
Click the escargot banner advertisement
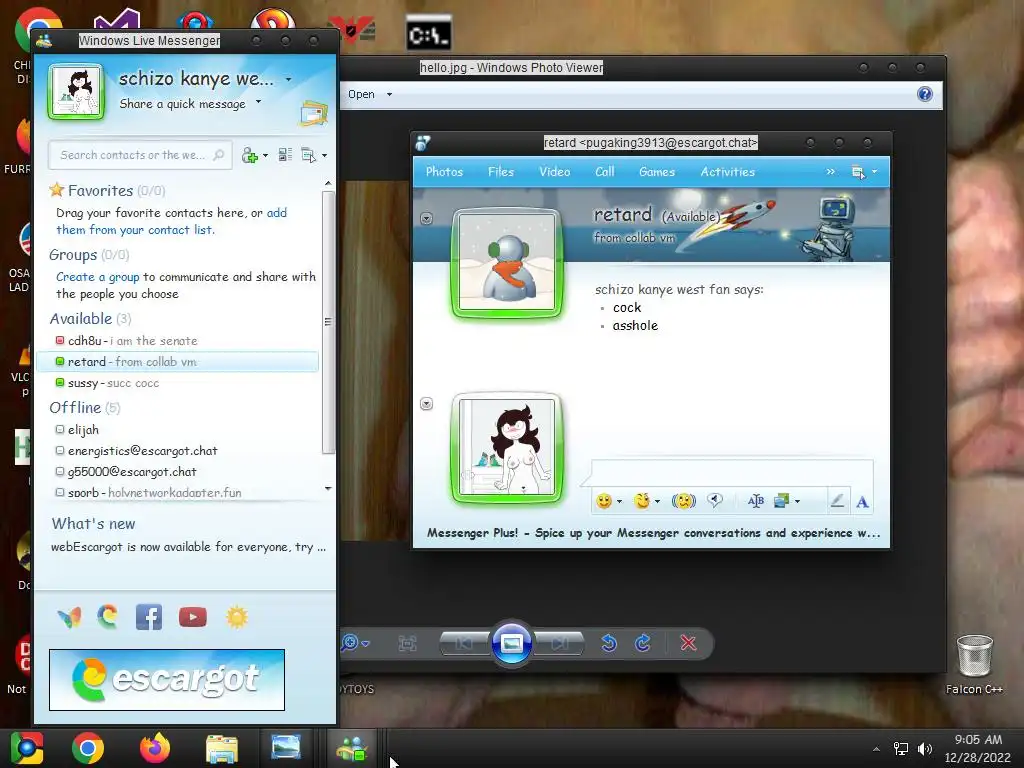tap(167, 680)
